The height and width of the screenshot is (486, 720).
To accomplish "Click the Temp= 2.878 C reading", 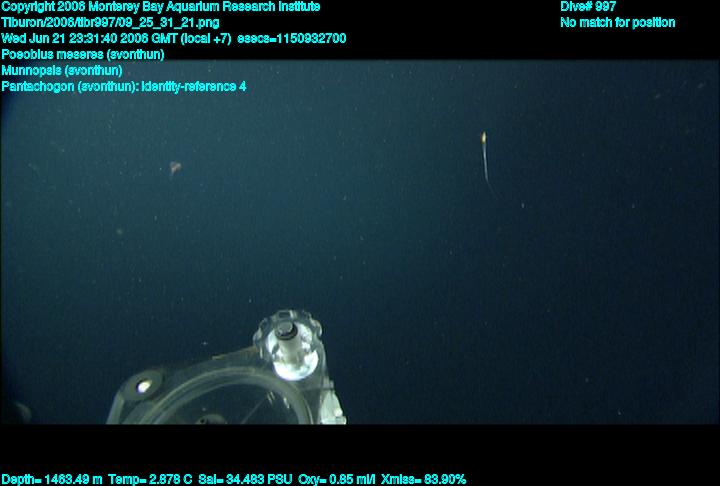I will (x=151, y=480).
